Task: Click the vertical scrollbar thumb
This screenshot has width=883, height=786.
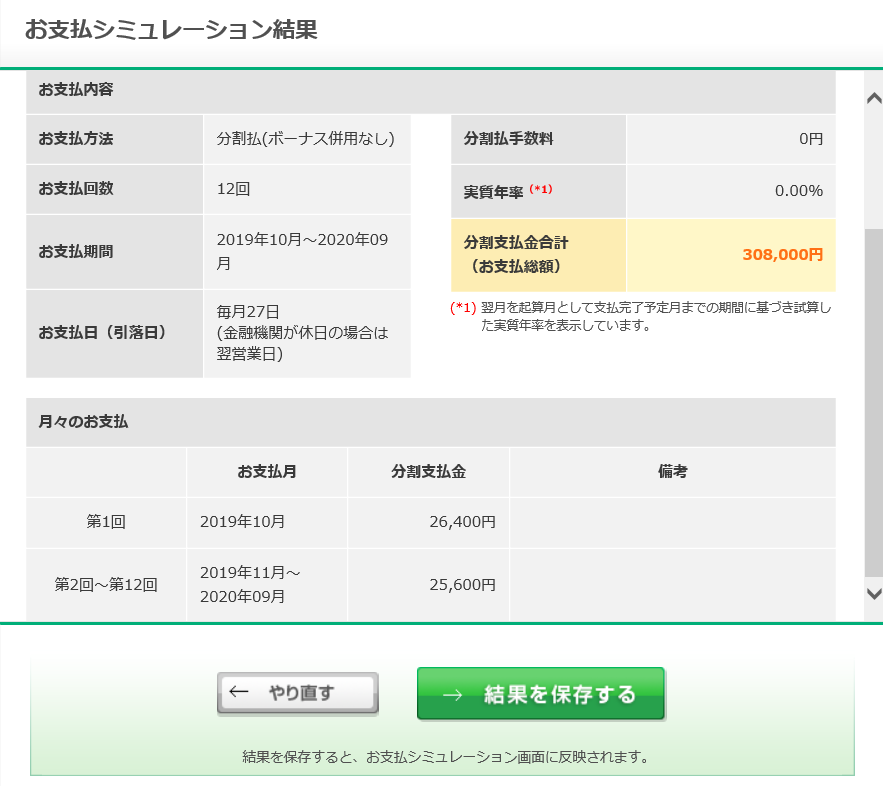Action: point(873,403)
